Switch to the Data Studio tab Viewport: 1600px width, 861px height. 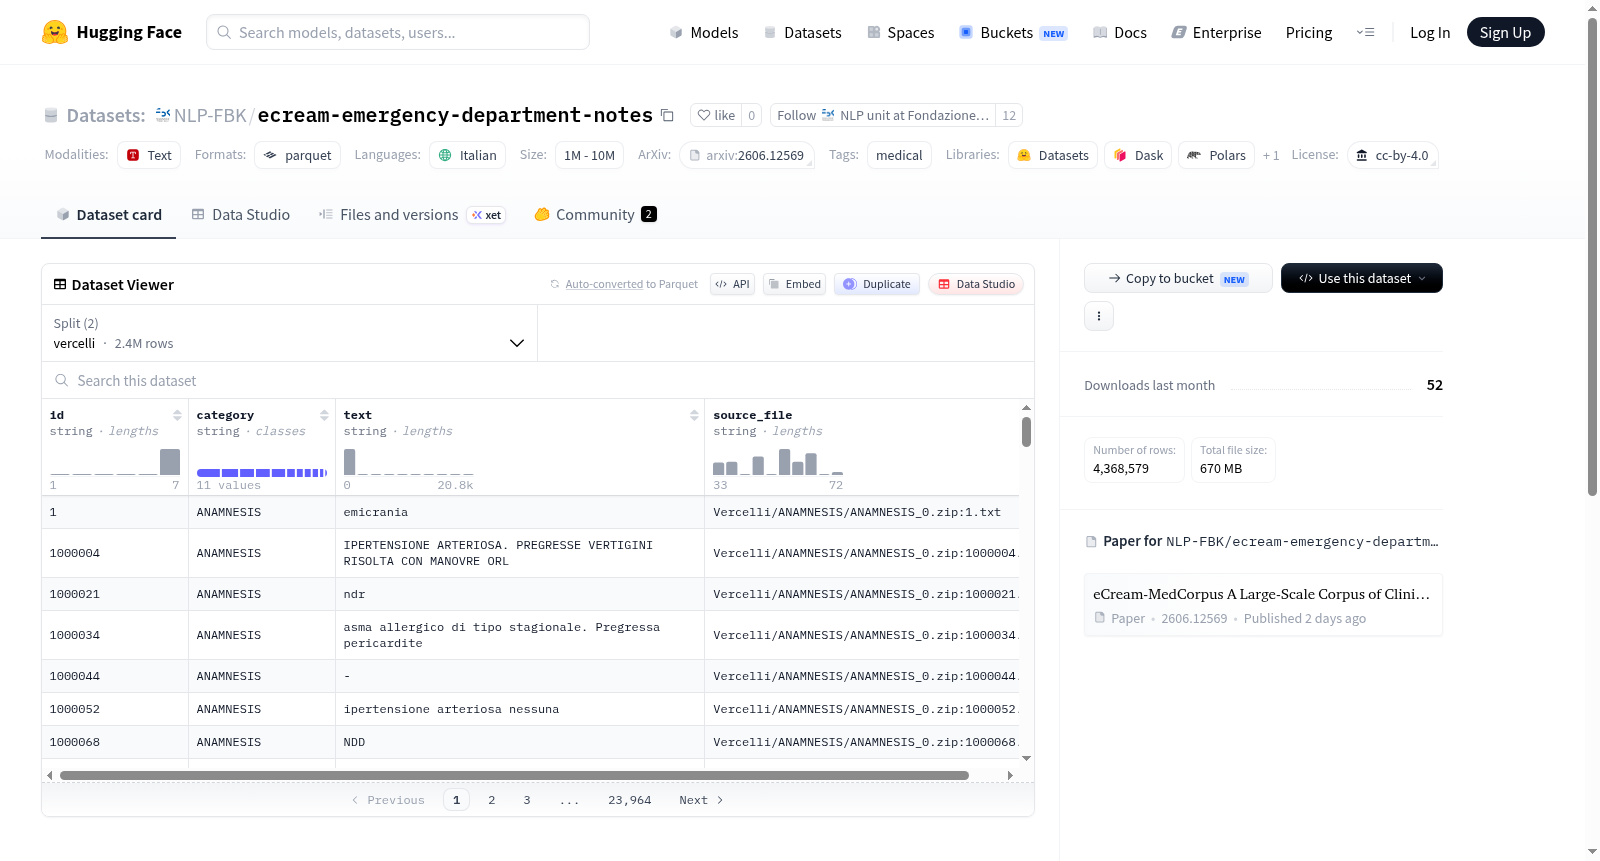pos(241,214)
